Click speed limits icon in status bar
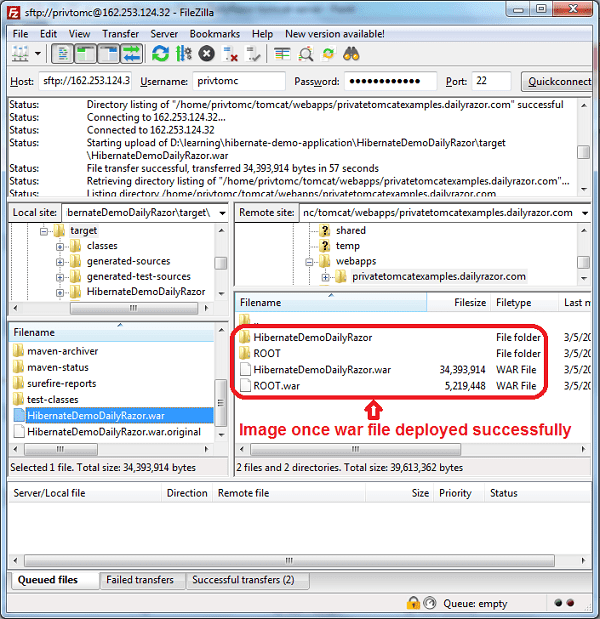Screen dimensions: 600x619 click(x=430, y=603)
